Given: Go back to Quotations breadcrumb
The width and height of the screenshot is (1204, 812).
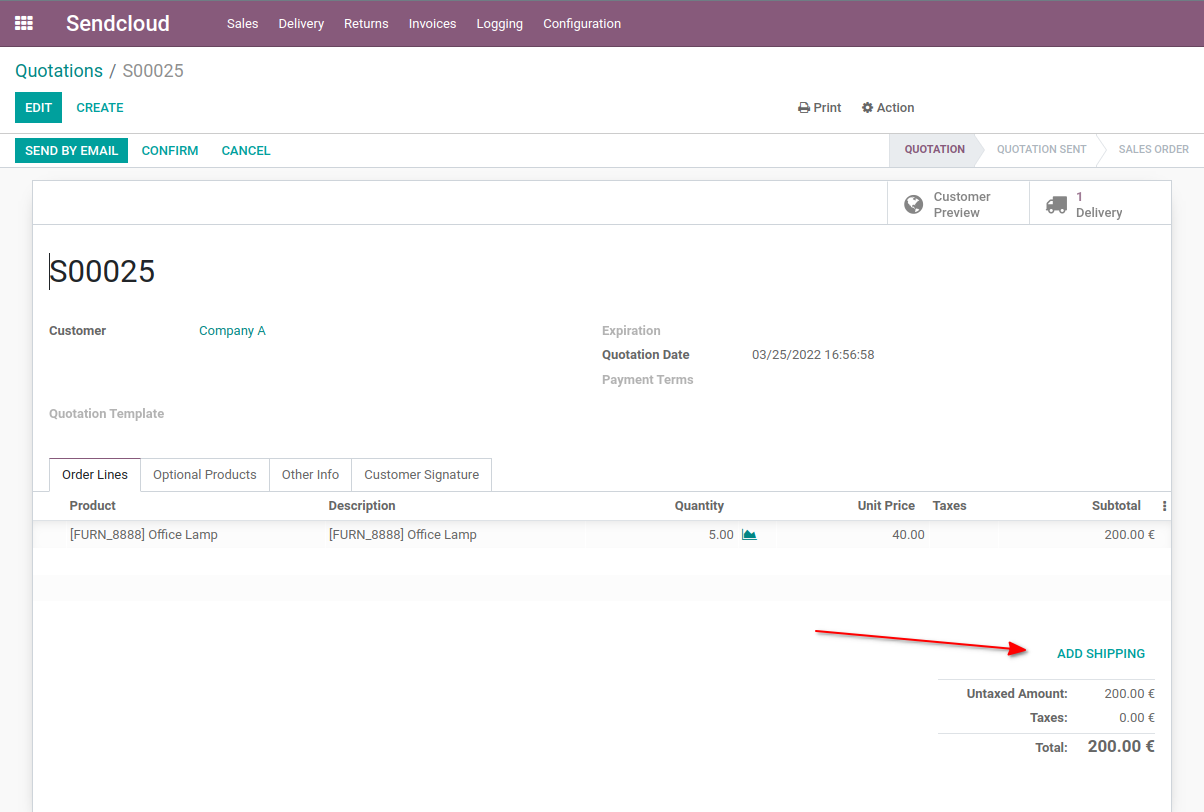Looking at the screenshot, I should click(x=59, y=71).
